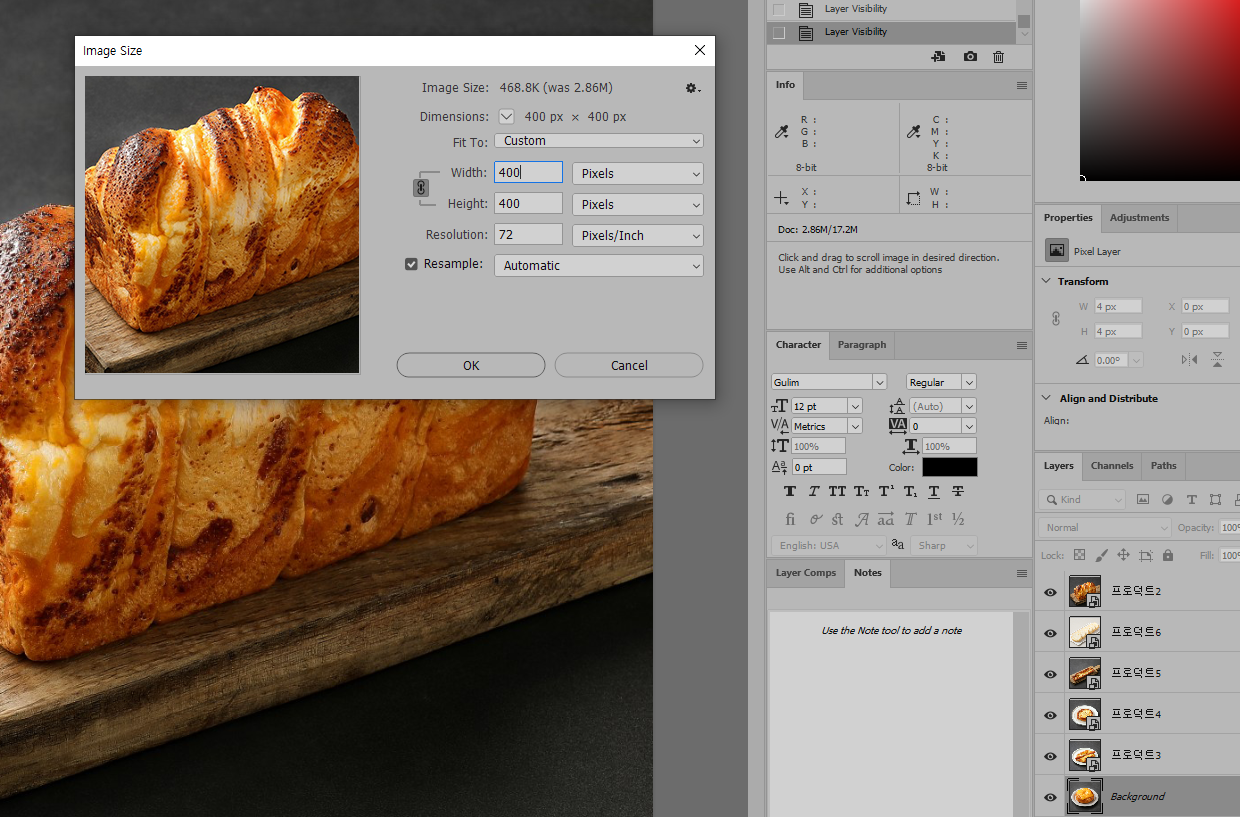Flip horizontal in Properties Transform
This screenshot has height=817, width=1240.
coord(1189,360)
